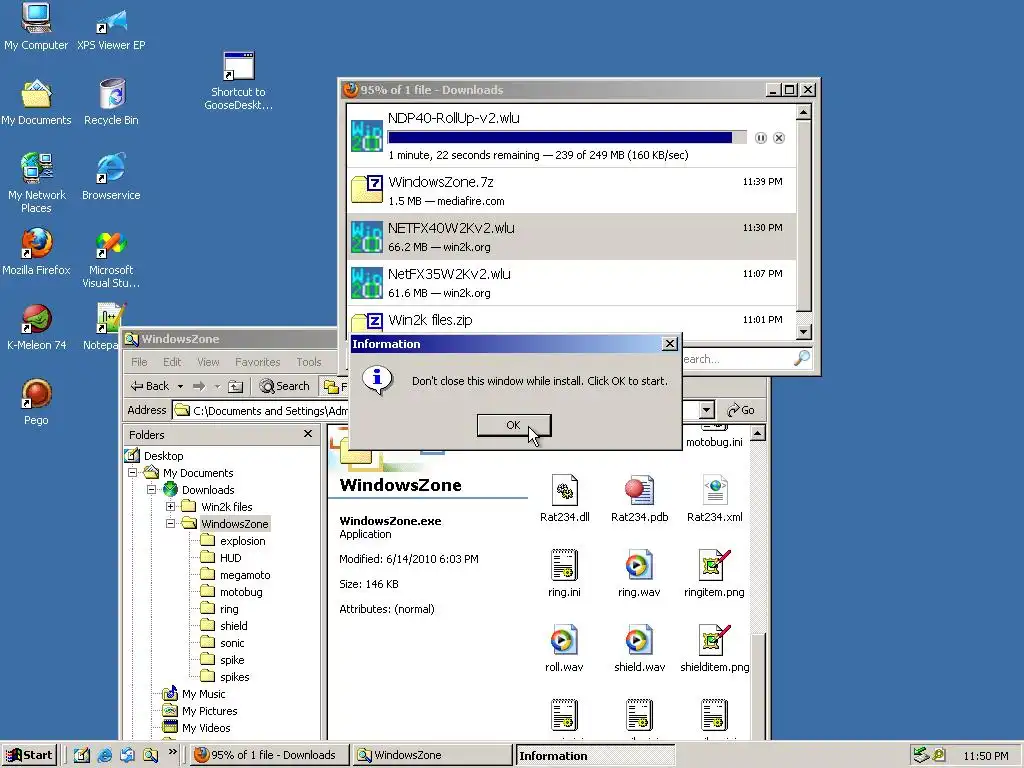Click OK in Information dialog
Image resolution: width=1024 pixels, height=768 pixels.
(514, 425)
